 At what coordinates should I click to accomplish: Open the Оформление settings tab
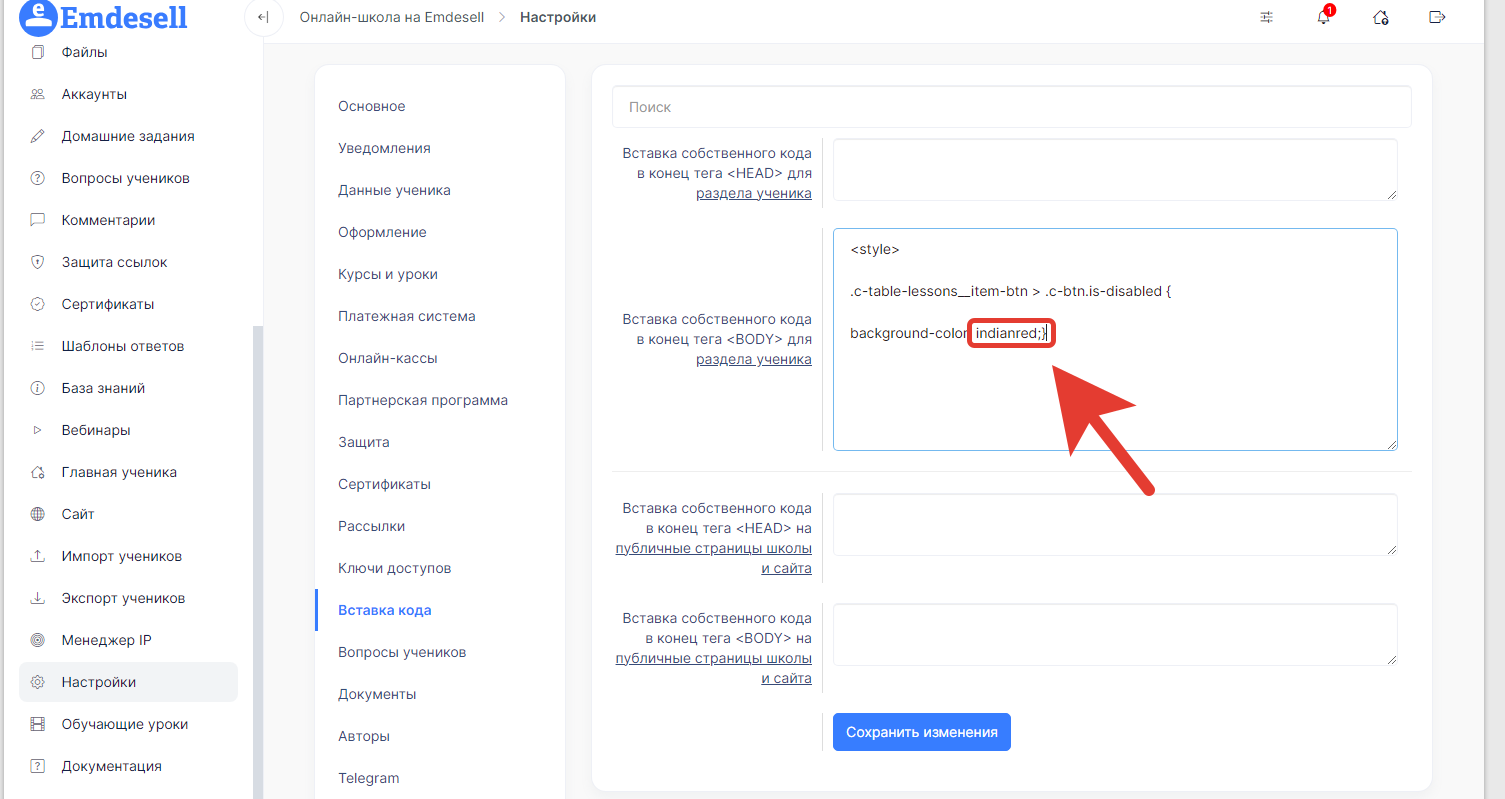coord(382,232)
